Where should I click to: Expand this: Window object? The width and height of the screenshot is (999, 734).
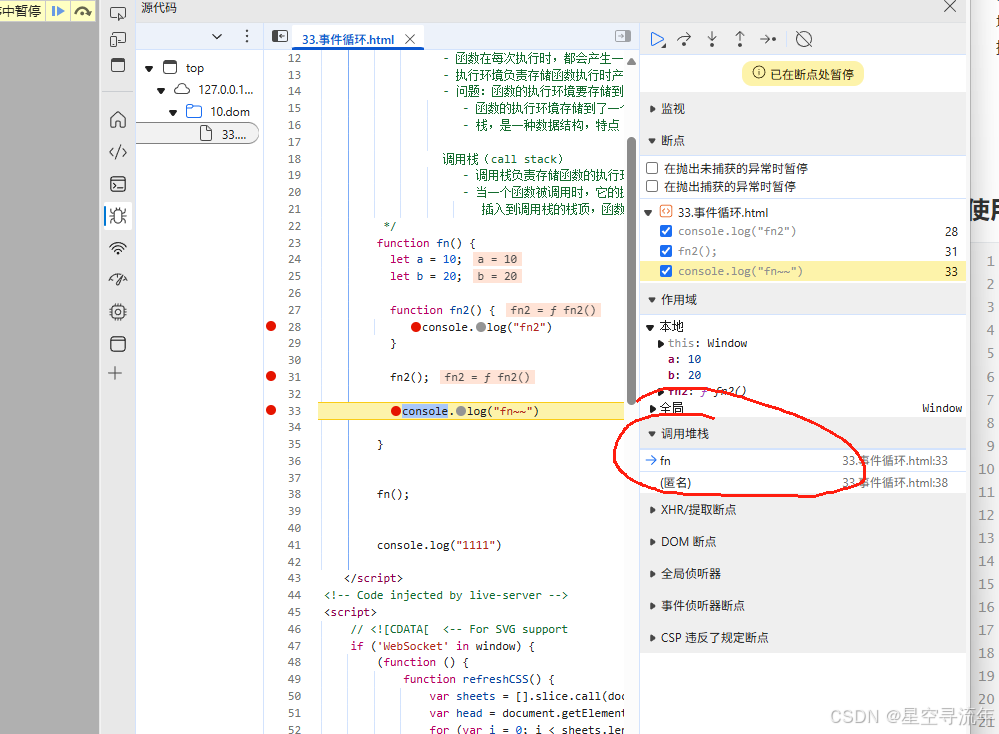coord(661,343)
